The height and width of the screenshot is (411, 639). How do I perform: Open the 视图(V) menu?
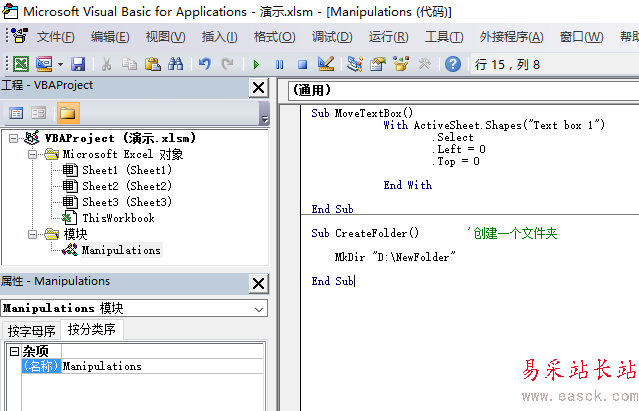pos(165,37)
